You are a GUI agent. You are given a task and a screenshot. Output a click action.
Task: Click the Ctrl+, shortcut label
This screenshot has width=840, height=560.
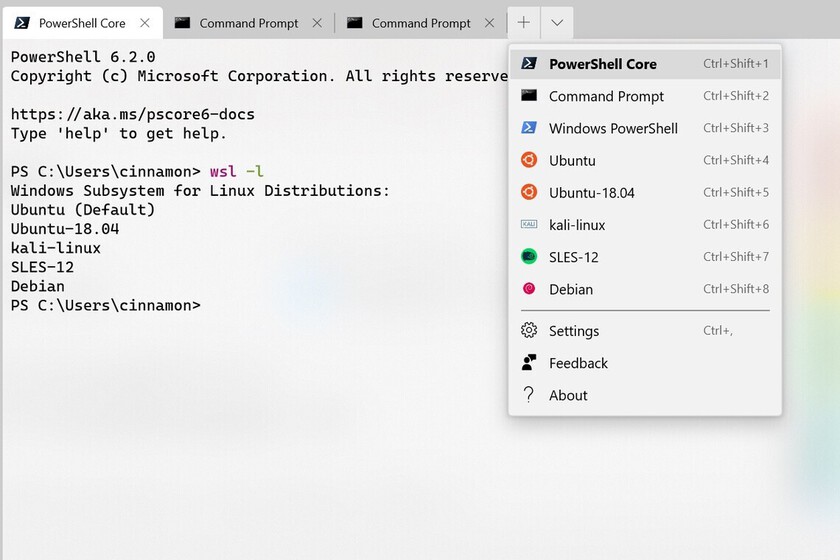click(718, 331)
